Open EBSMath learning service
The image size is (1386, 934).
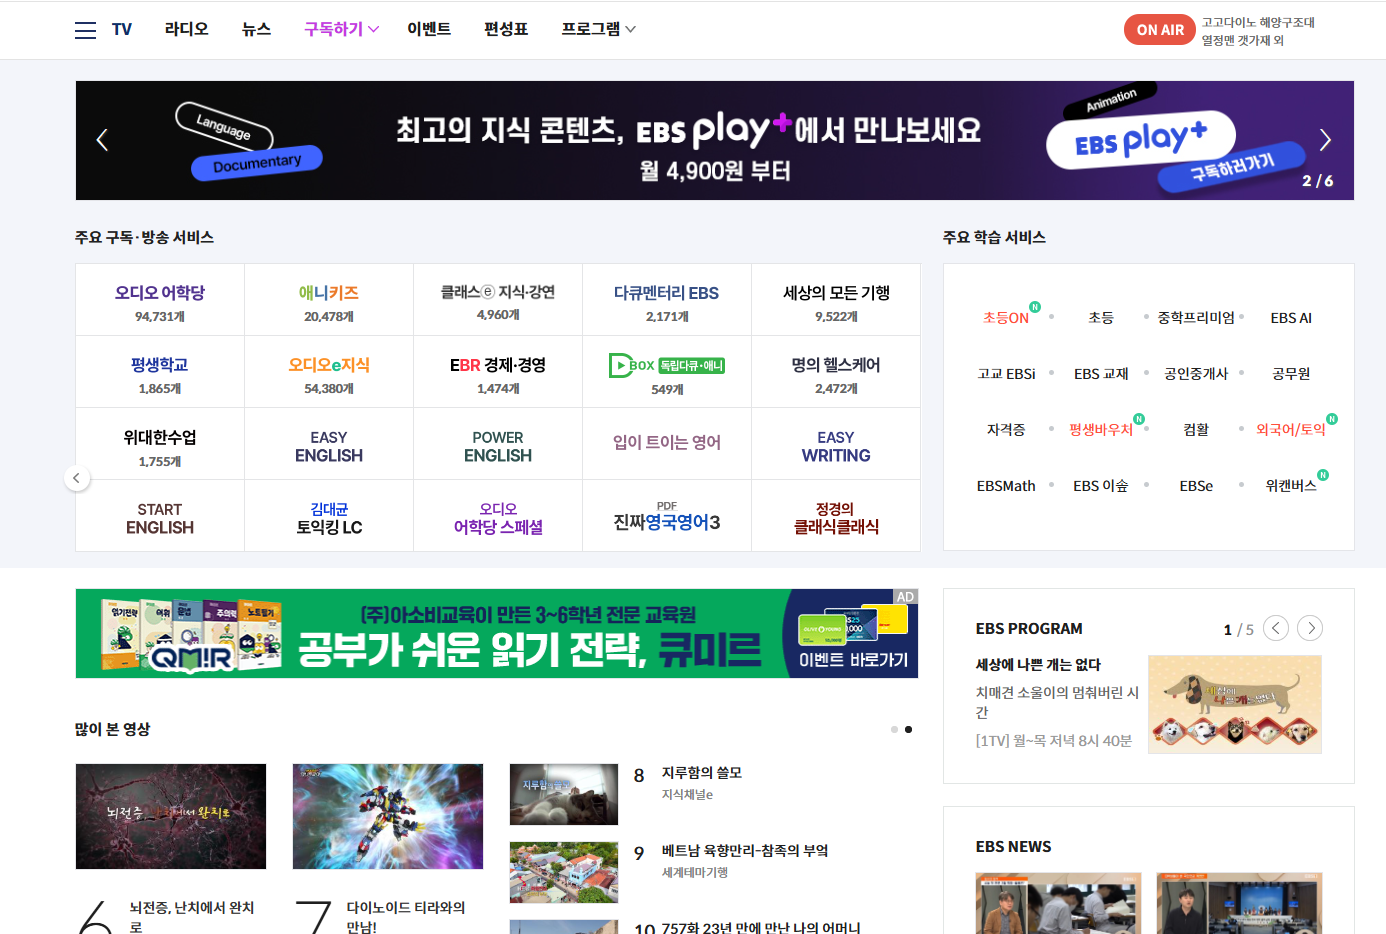pyautogui.click(x=1006, y=485)
